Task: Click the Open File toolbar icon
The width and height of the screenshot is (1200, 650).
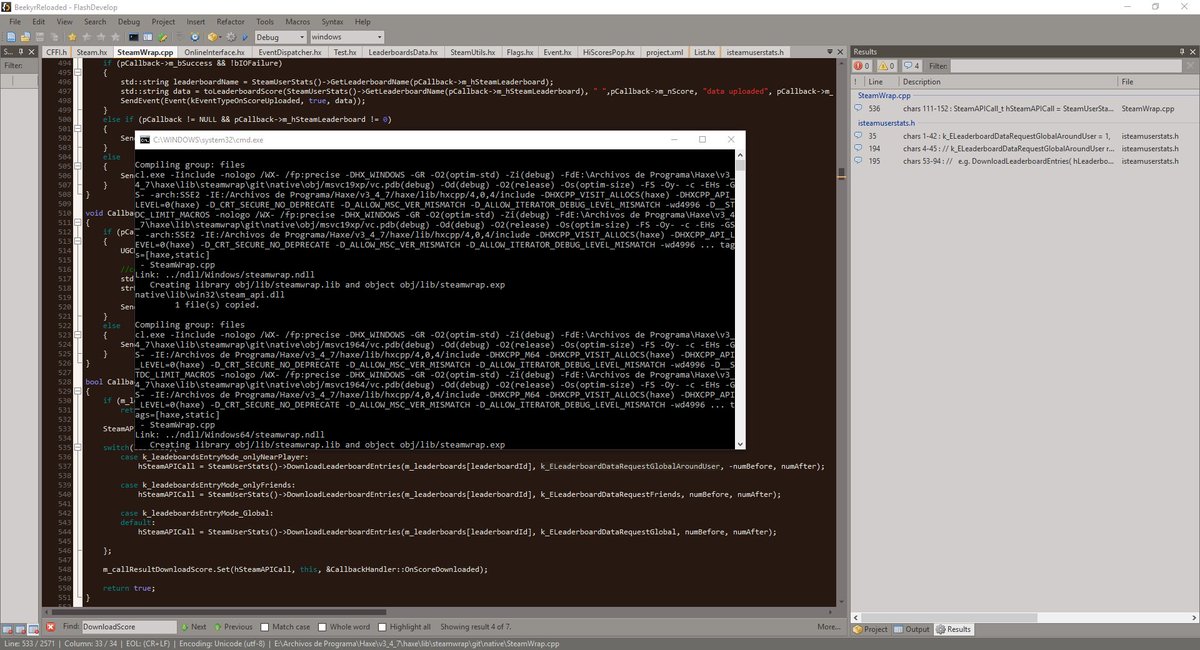Action: (27, 35)
